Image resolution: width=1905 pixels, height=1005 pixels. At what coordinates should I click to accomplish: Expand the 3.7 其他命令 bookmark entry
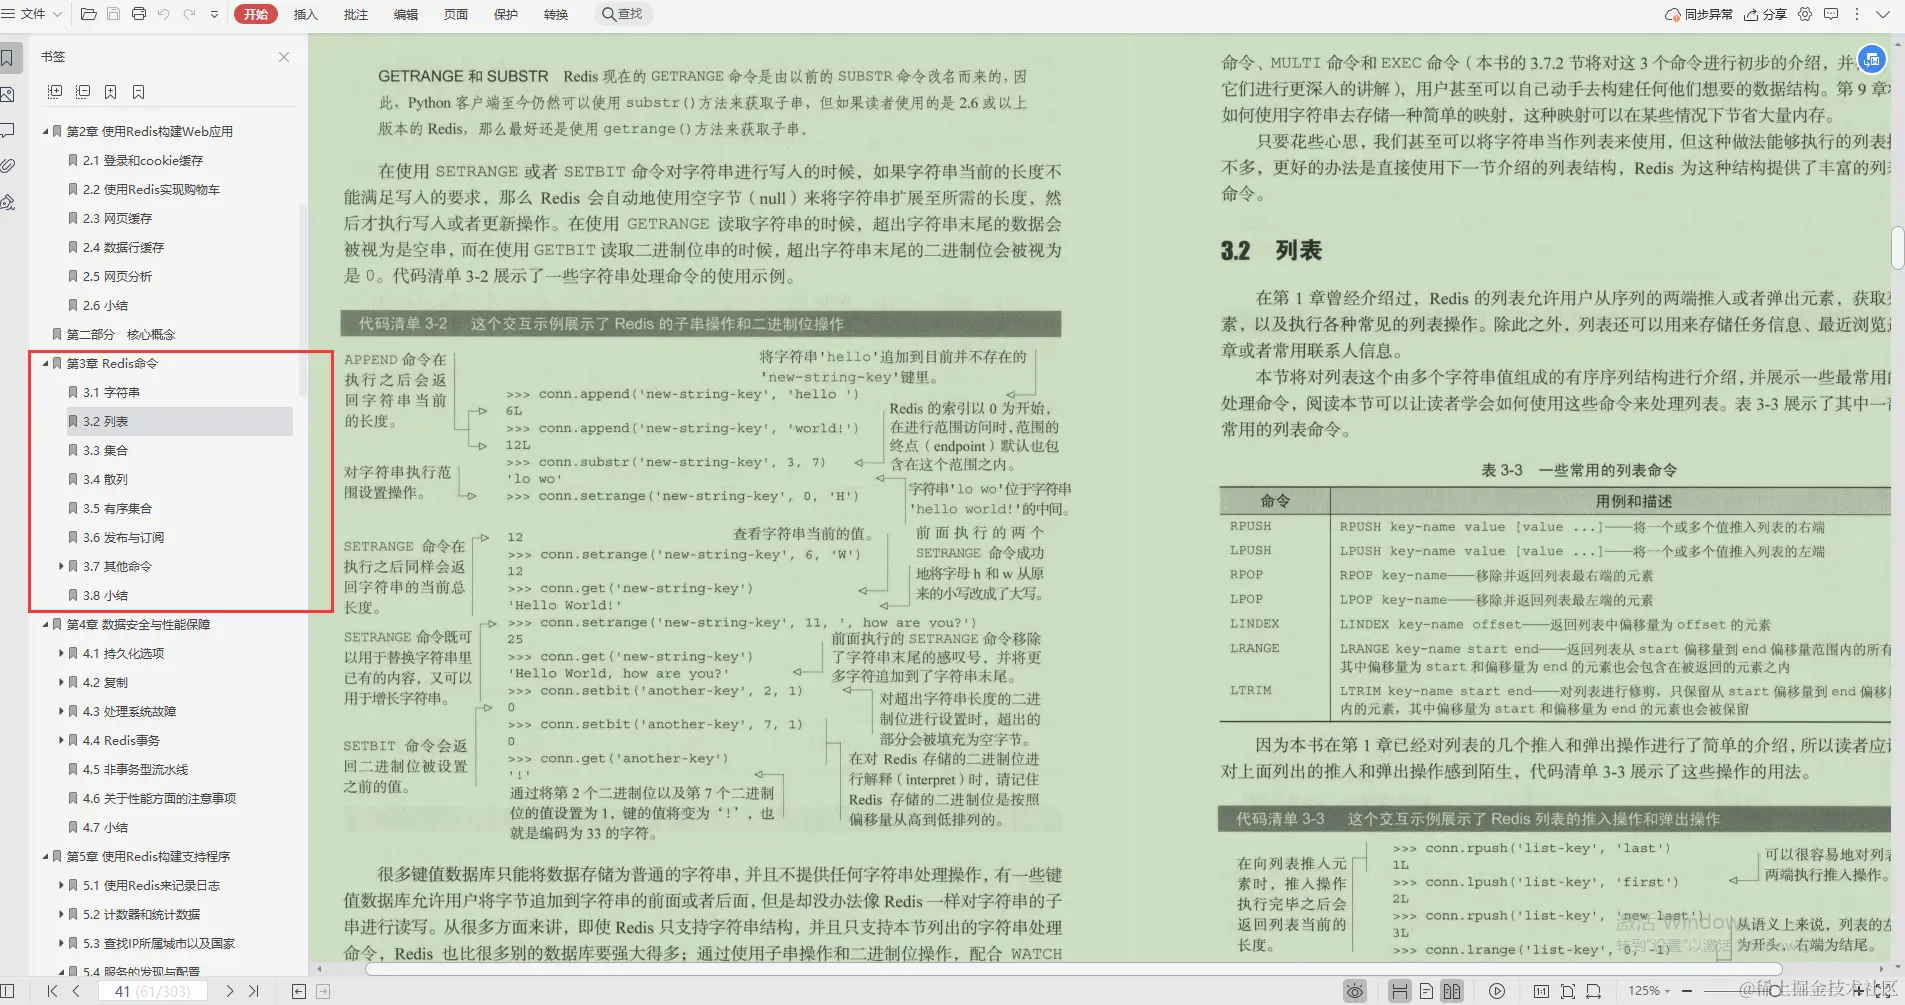(62, 566)
